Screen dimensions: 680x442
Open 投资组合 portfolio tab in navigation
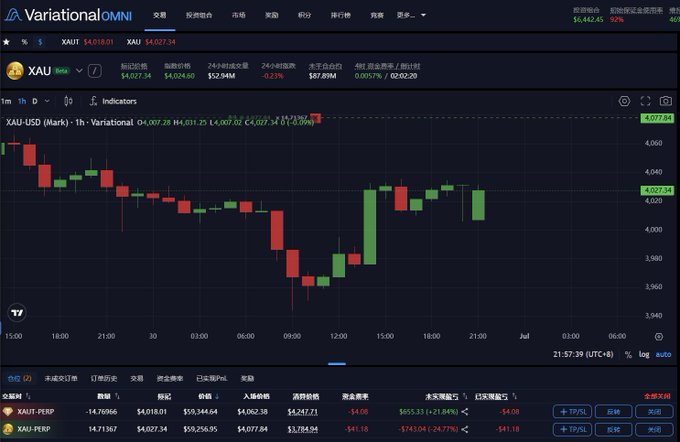pos(199,15)
